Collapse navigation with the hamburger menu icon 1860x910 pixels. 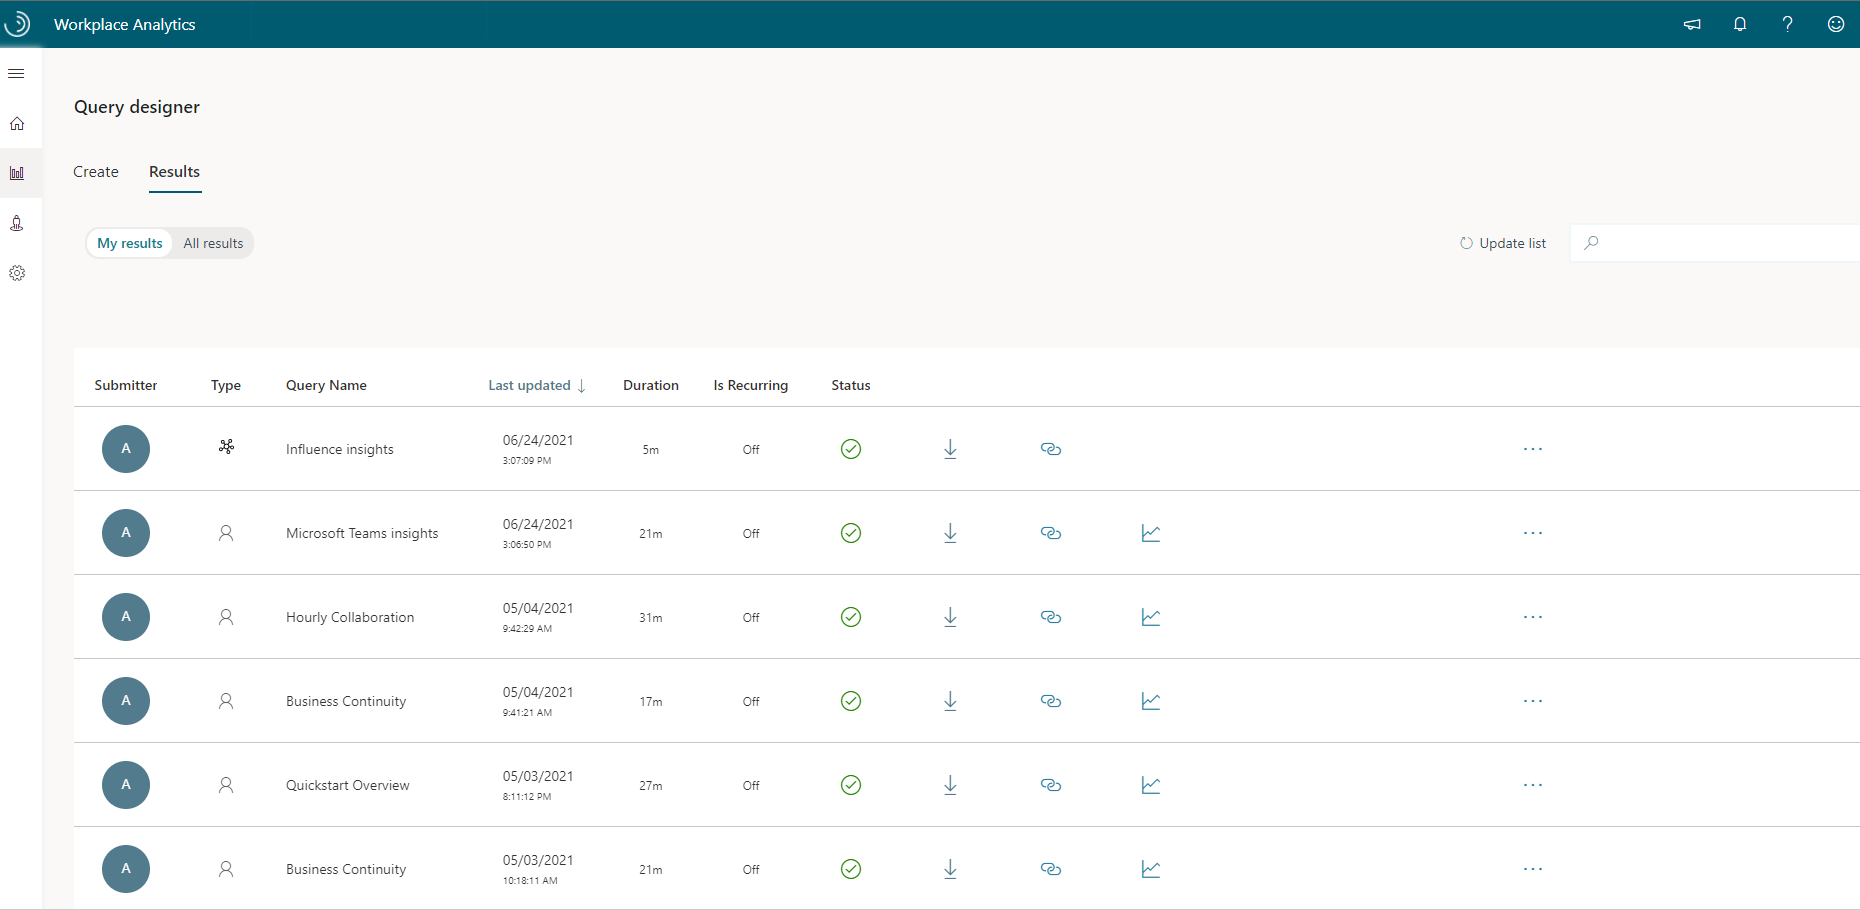click(x=16, y=73)
